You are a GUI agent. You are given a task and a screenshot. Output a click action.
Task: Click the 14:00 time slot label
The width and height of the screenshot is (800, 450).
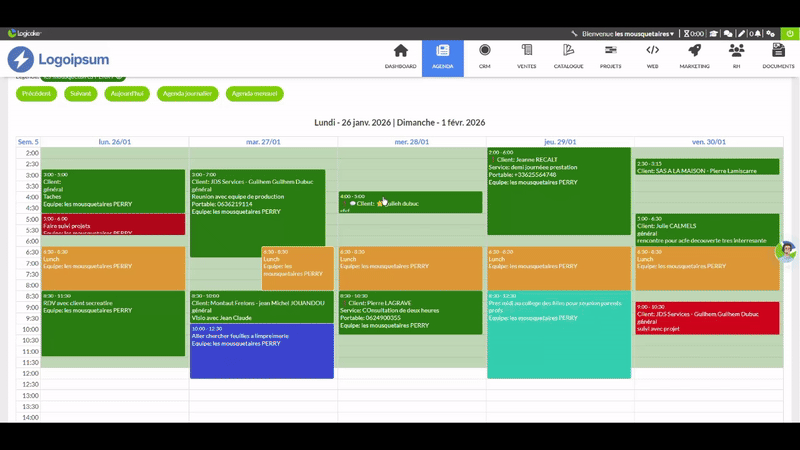tap(31, 417)
